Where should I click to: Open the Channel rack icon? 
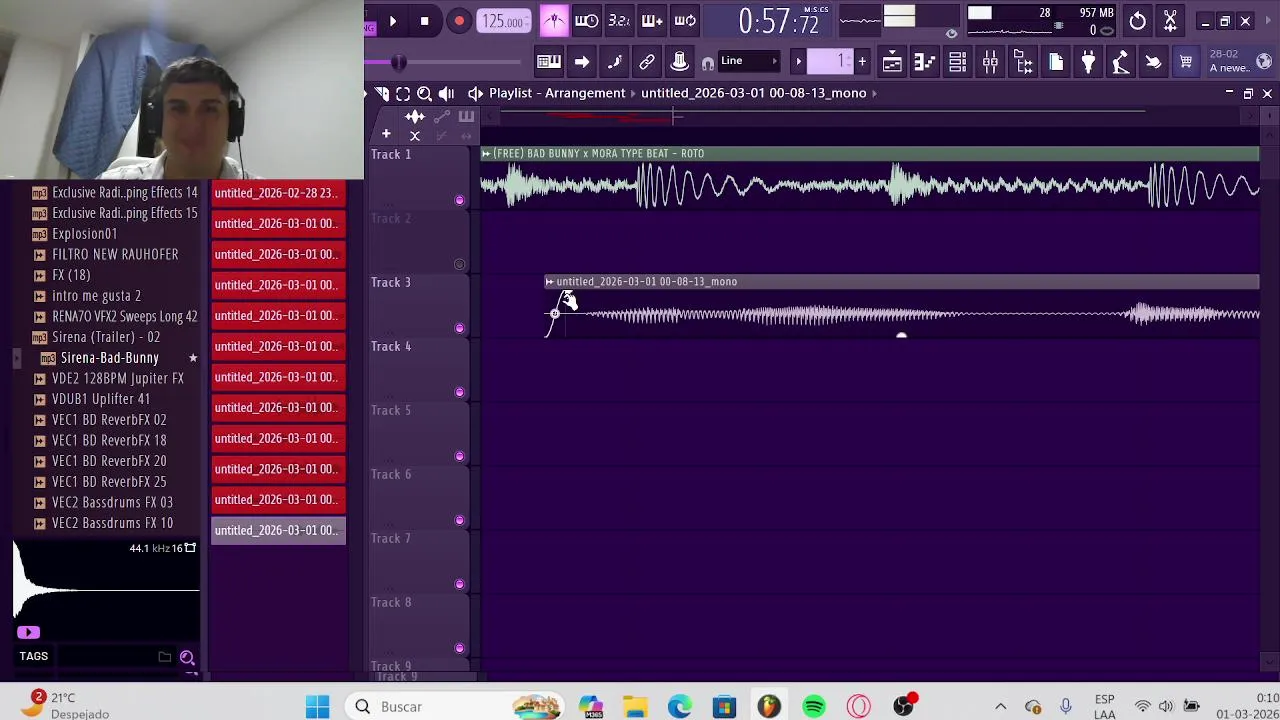[957, 62]
